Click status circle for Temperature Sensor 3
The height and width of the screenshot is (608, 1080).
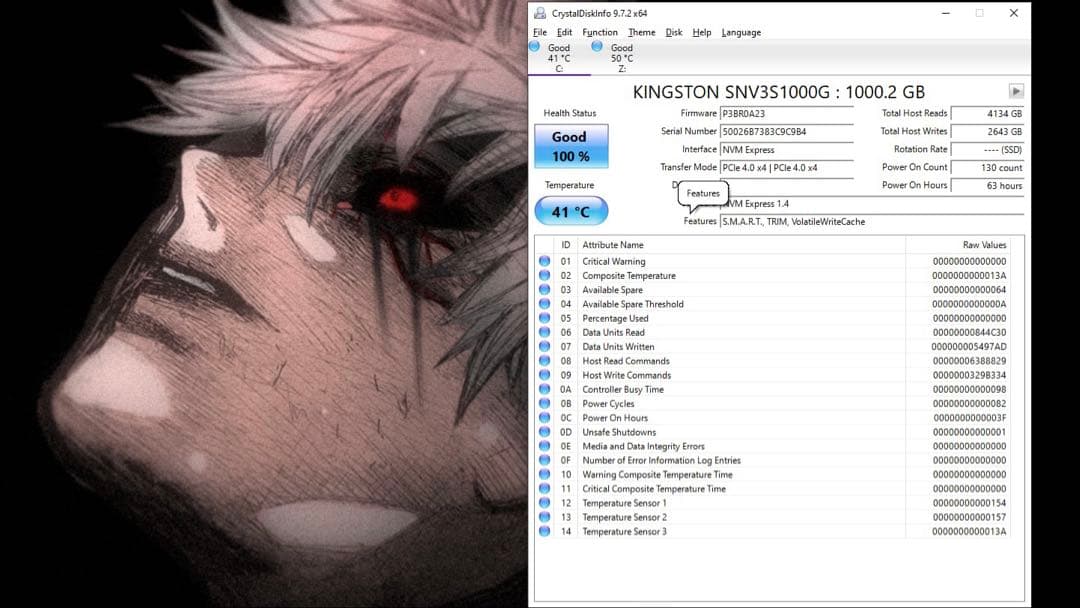544,532
